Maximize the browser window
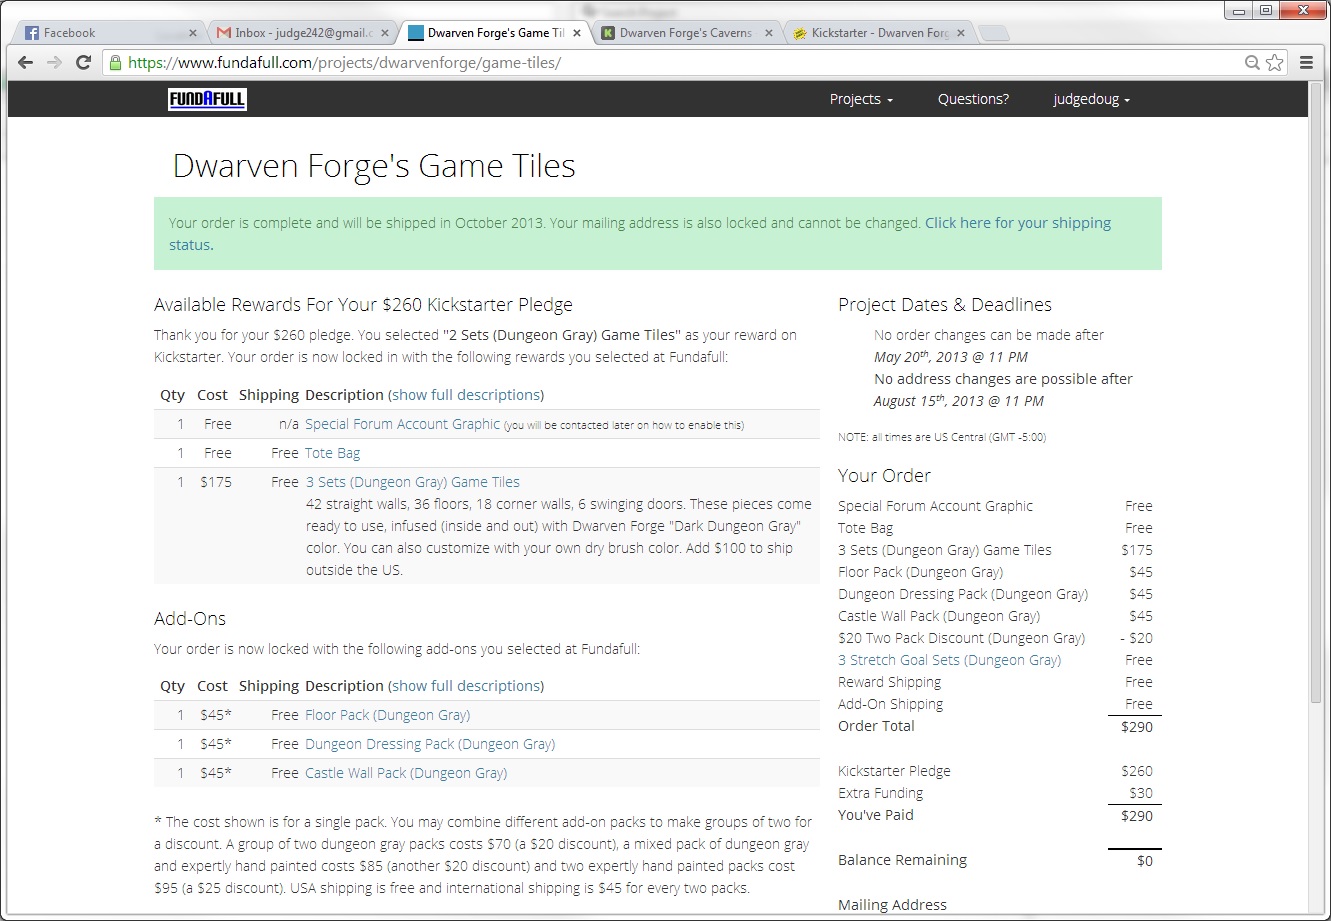The image size is (1331, 921). 1266,10
